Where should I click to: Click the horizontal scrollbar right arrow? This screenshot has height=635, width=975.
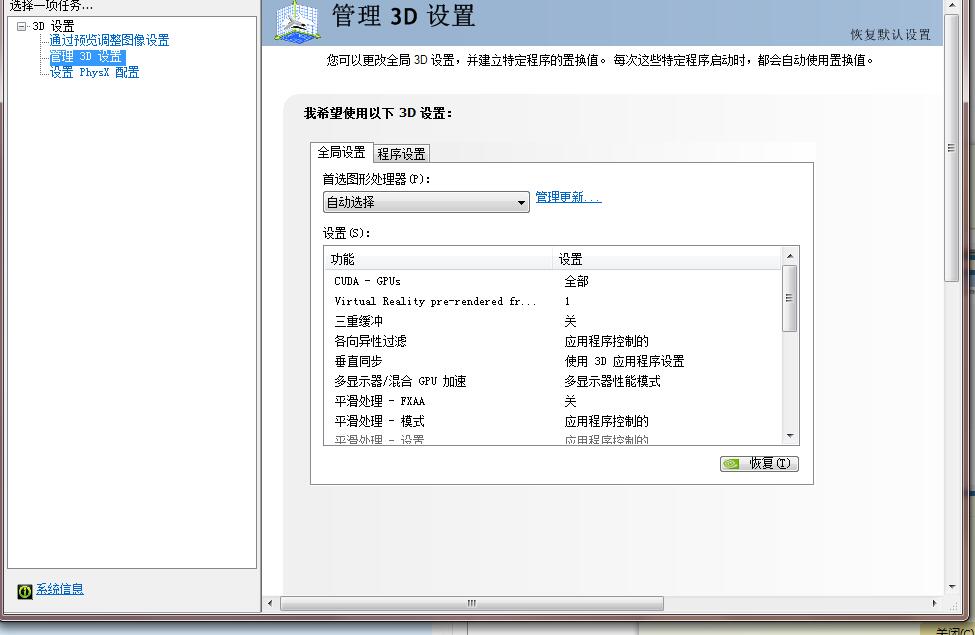[x=935, y=603]
